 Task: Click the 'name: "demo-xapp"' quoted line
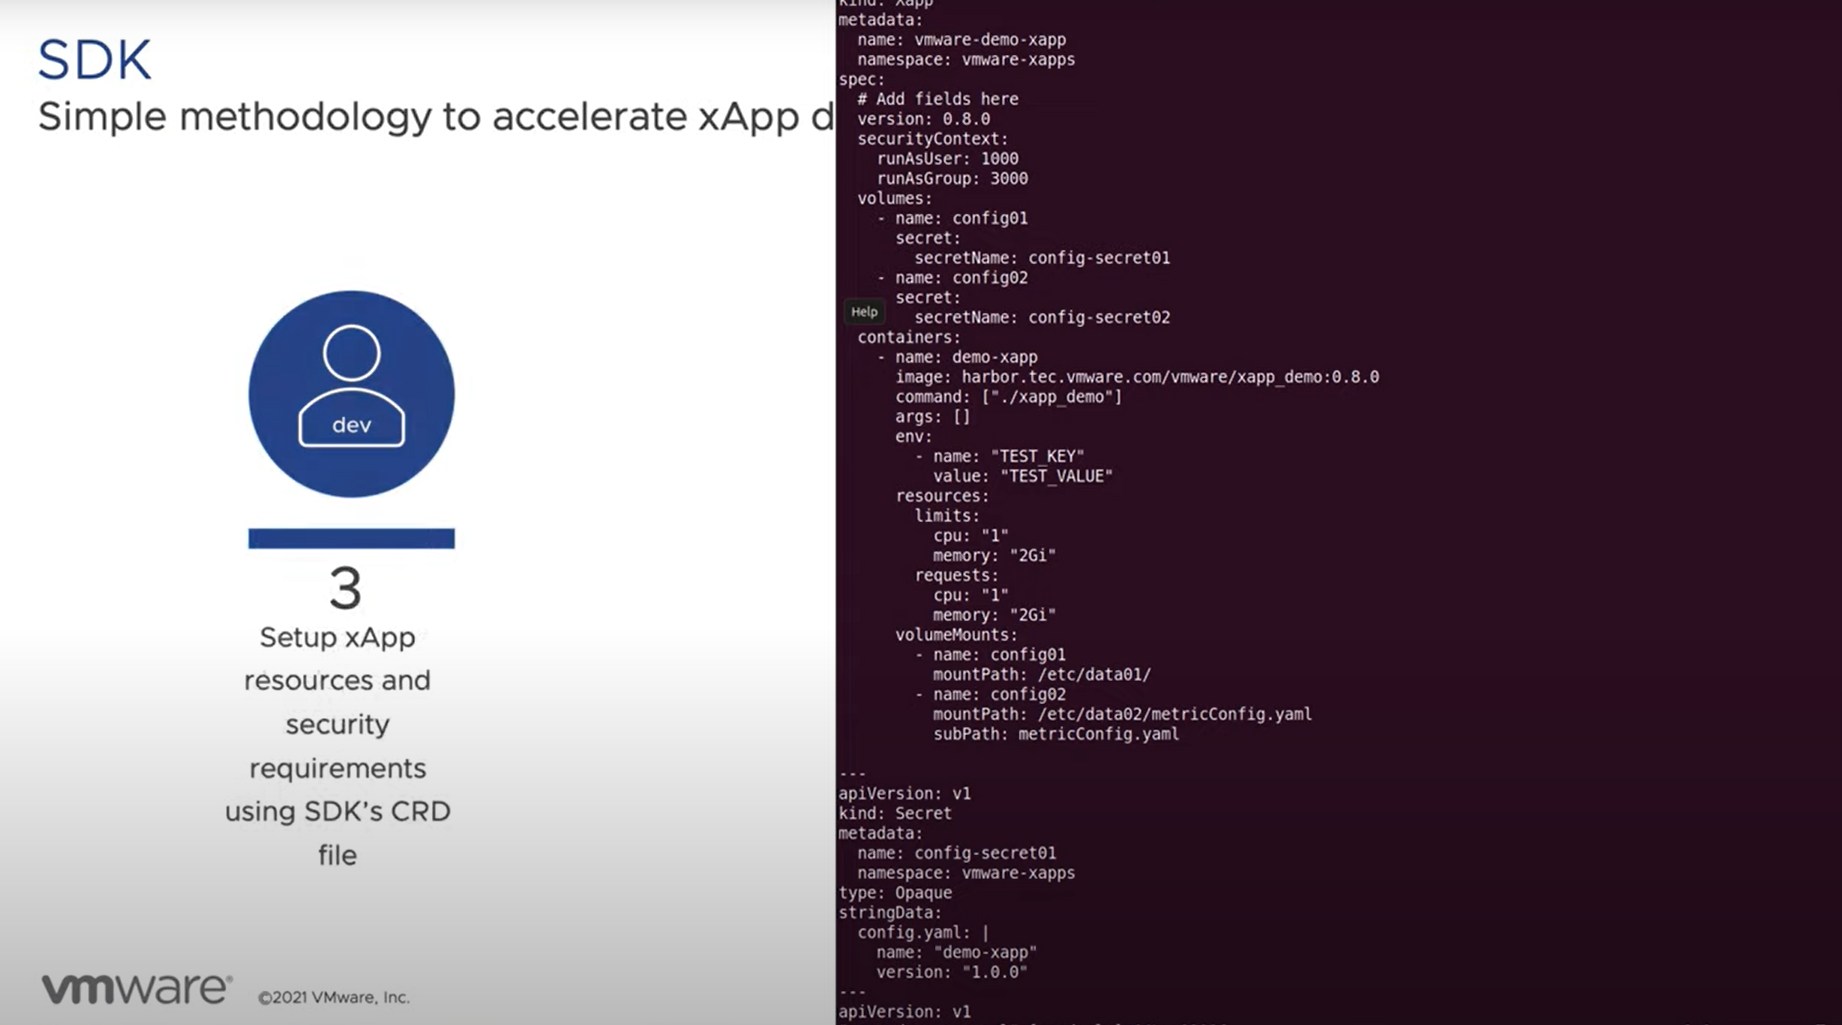point(957,952)
